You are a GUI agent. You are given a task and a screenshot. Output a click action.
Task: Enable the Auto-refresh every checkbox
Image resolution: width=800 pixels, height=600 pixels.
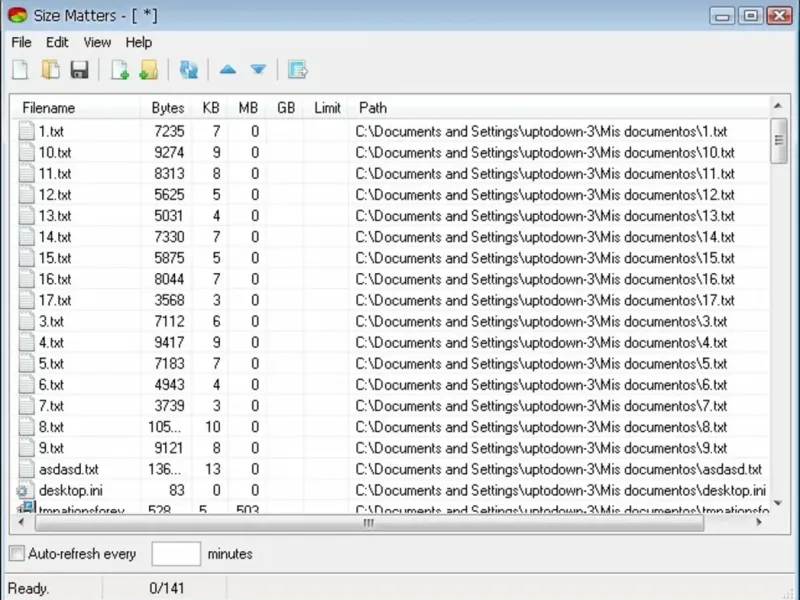tap(17, 554)
